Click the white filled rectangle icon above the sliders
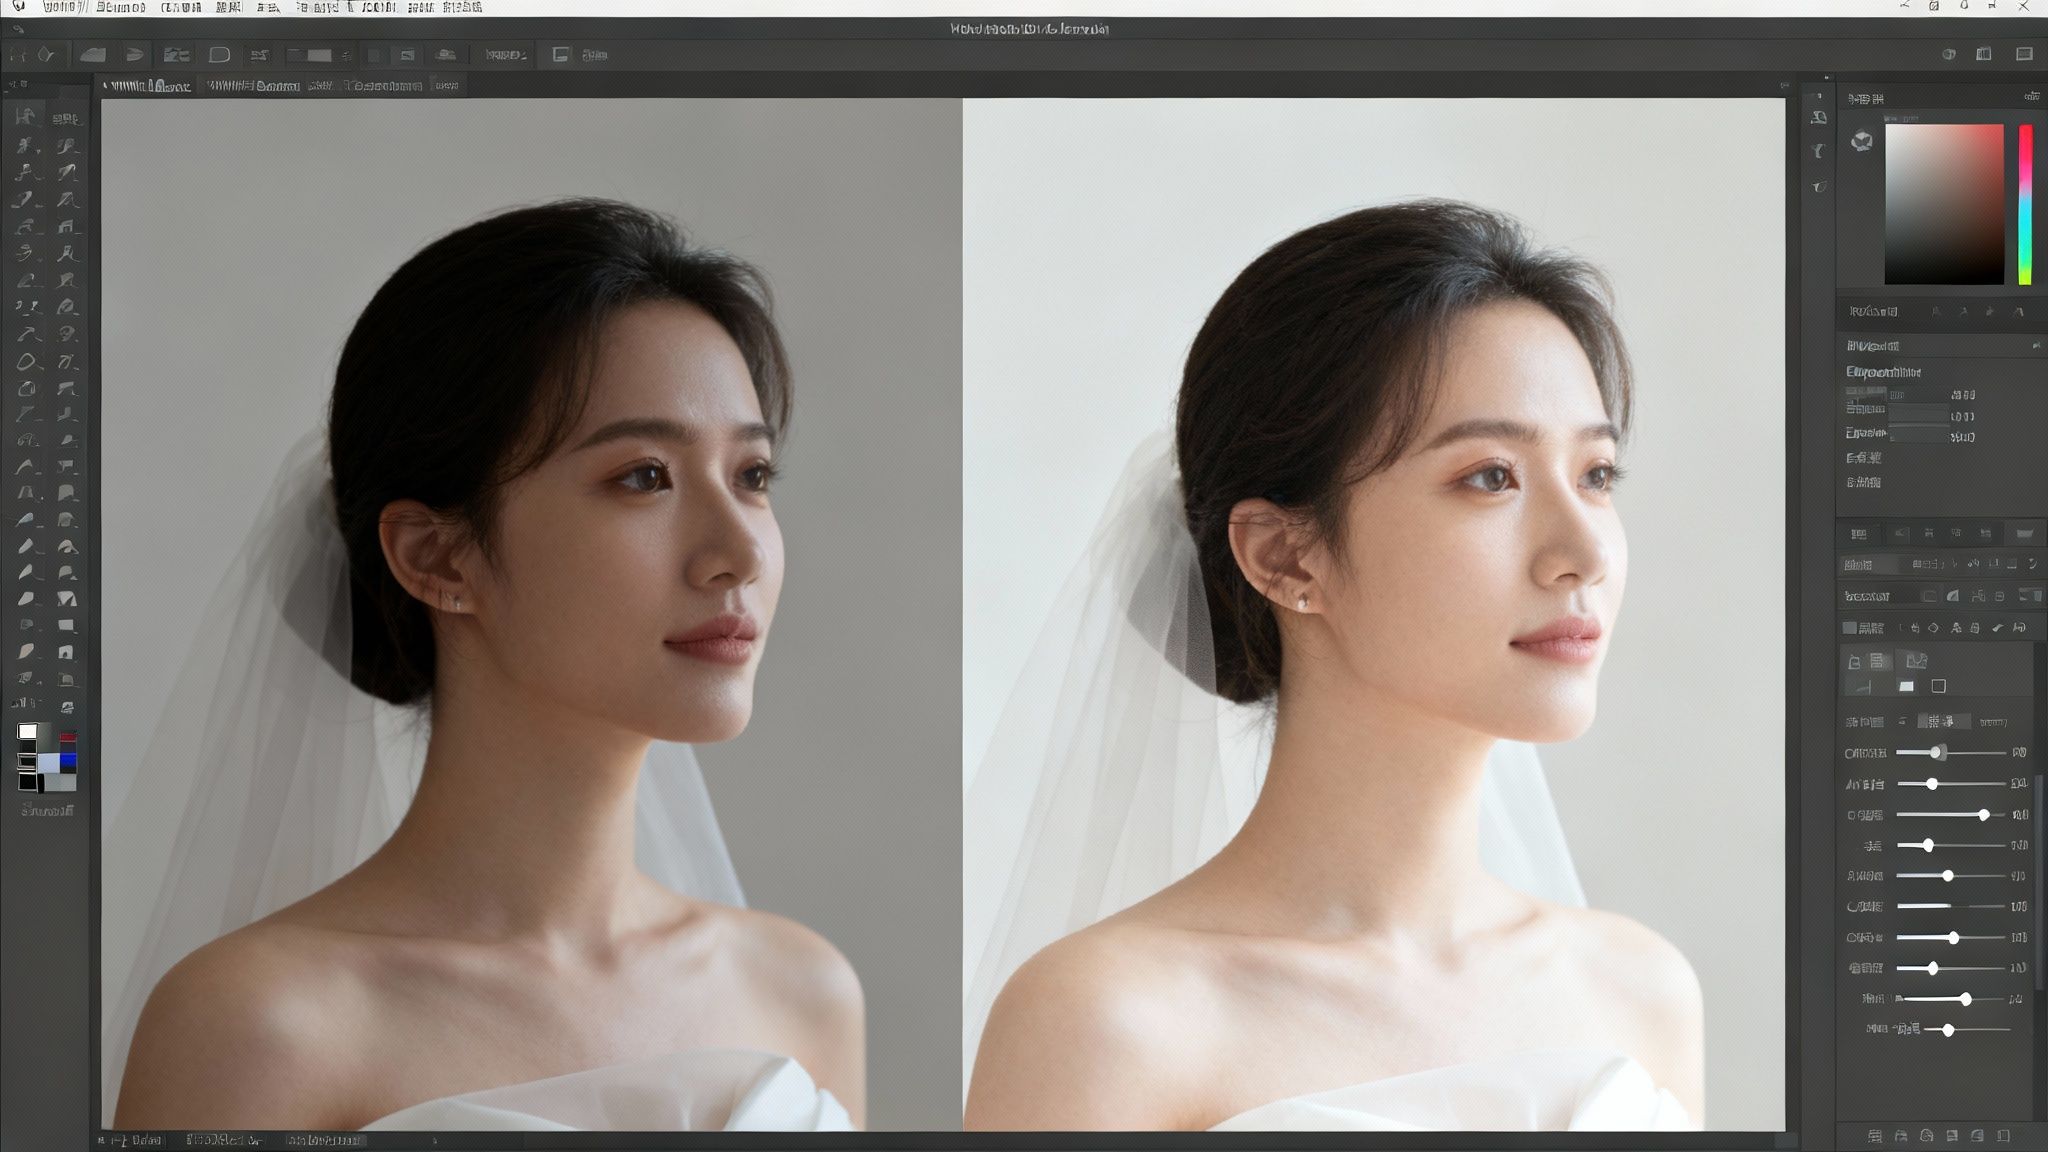Viewport: 2048px width, 1152px height. 1906,686
